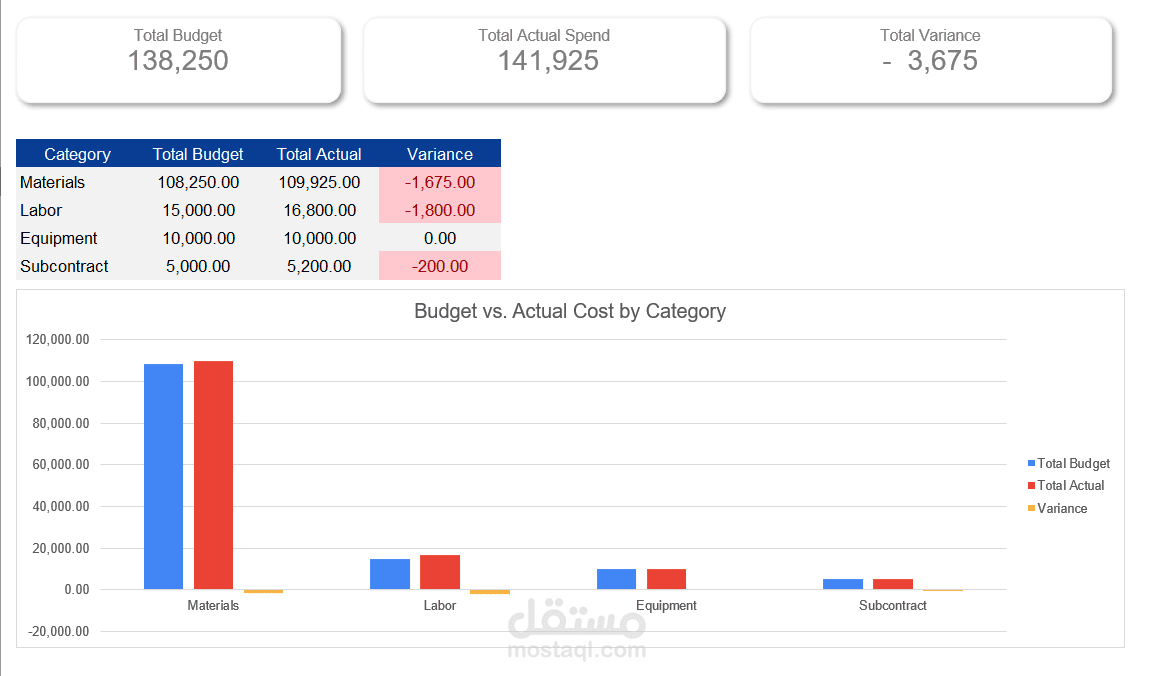Select the blue Equipment budget bar
Screen dimensions: 1154x676
tap(617, 579)
